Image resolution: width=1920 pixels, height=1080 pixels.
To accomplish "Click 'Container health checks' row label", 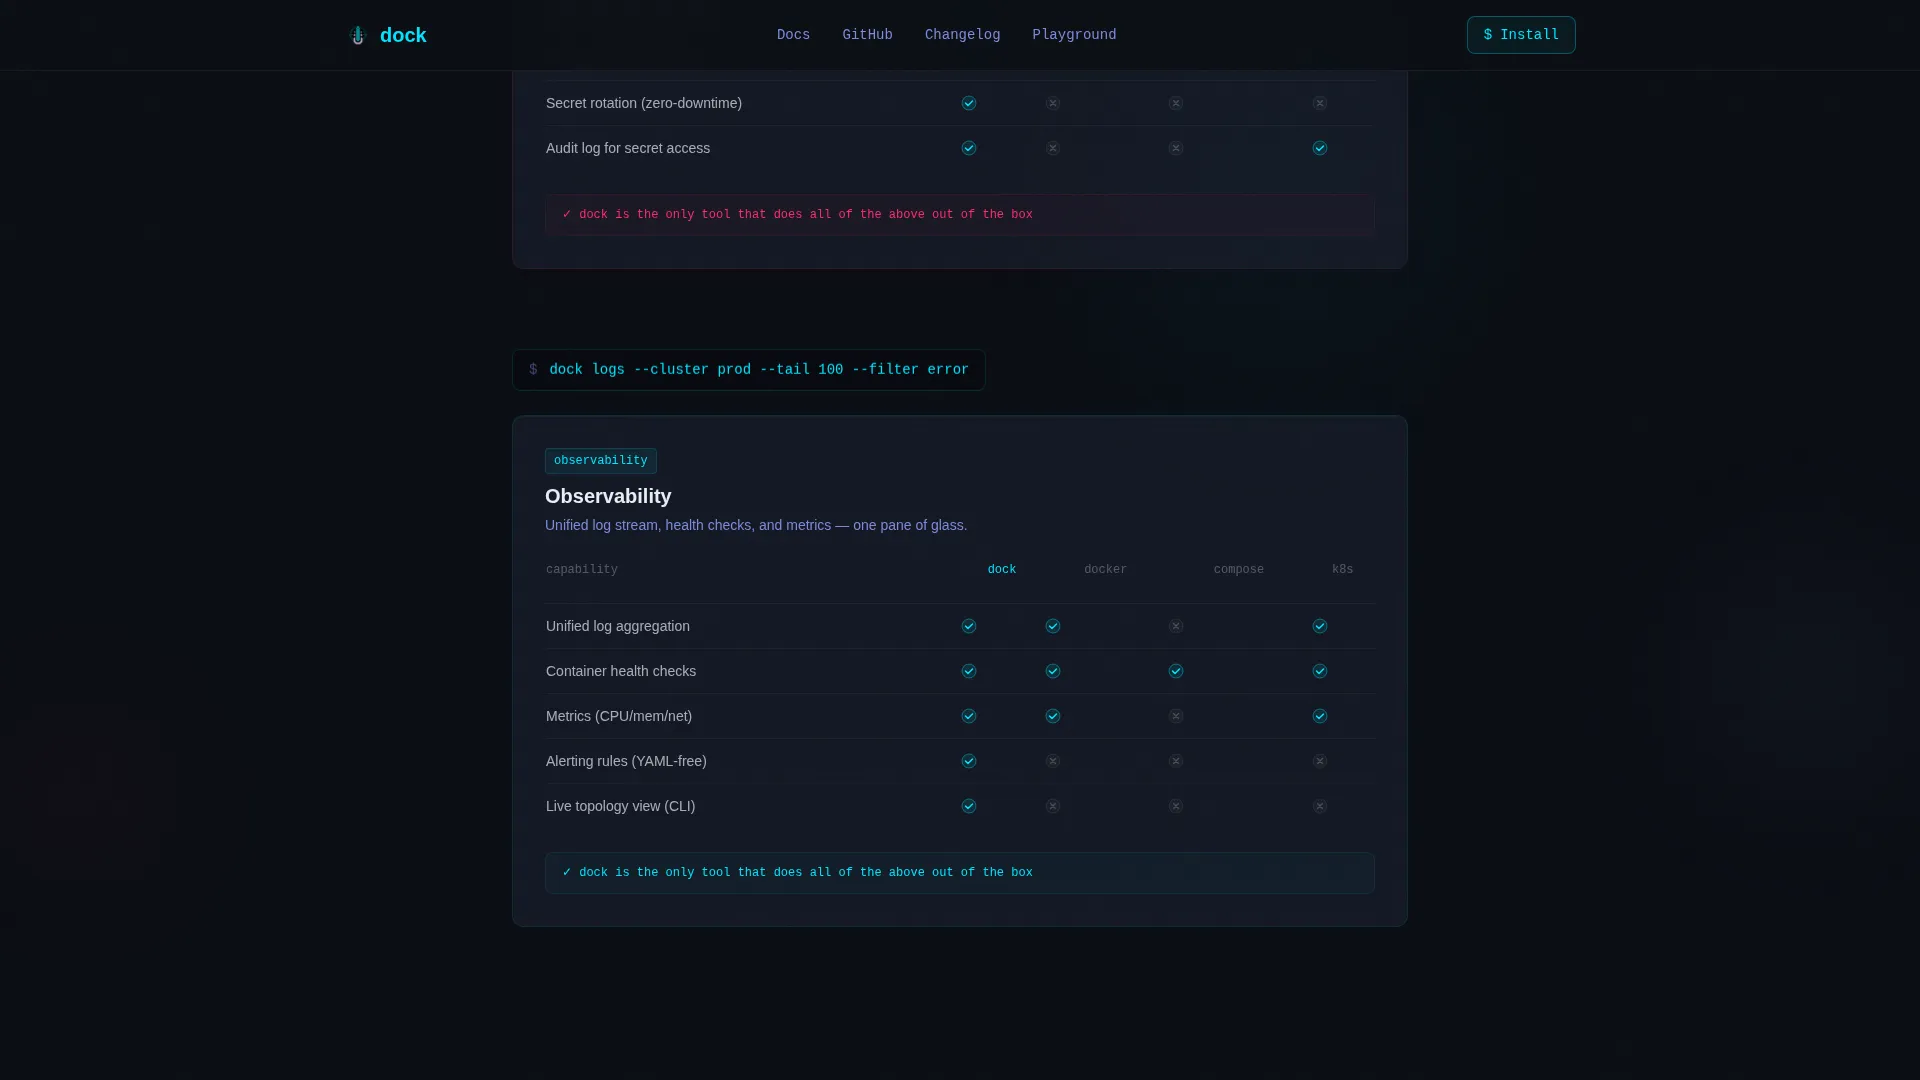I will click(621, 671).
